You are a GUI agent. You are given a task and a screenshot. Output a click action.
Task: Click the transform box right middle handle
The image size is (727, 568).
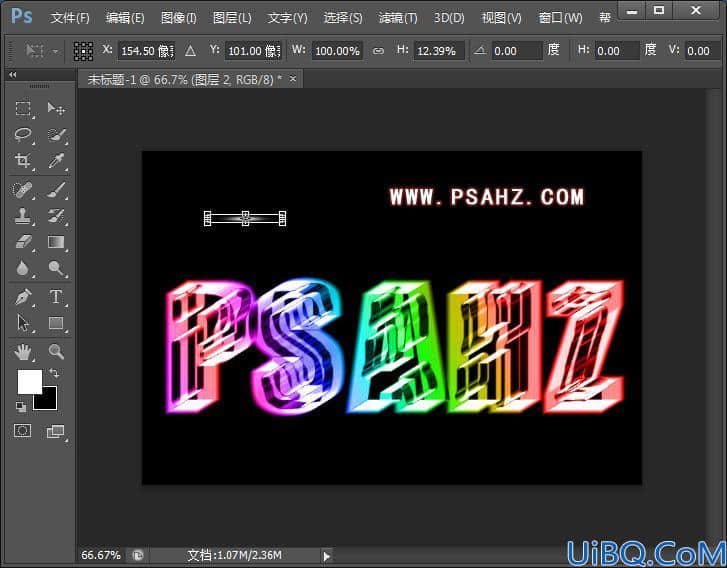282,218
